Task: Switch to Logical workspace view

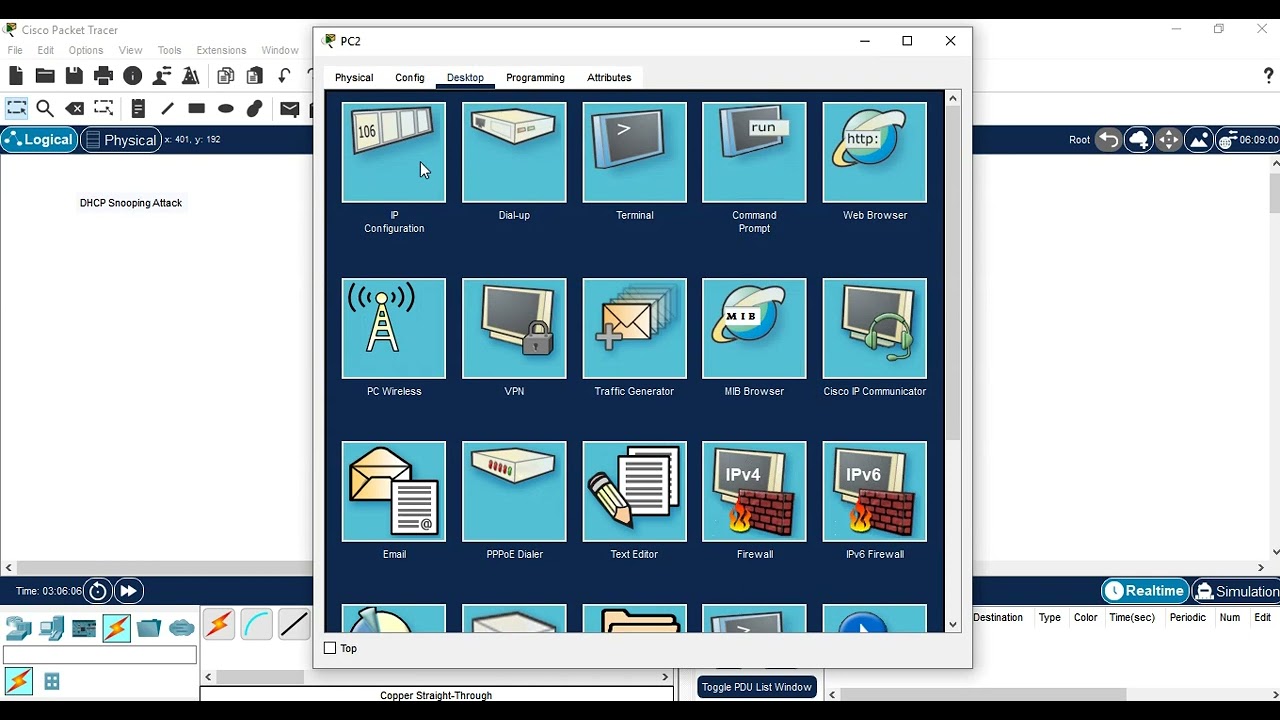Action: click(39, 140)
